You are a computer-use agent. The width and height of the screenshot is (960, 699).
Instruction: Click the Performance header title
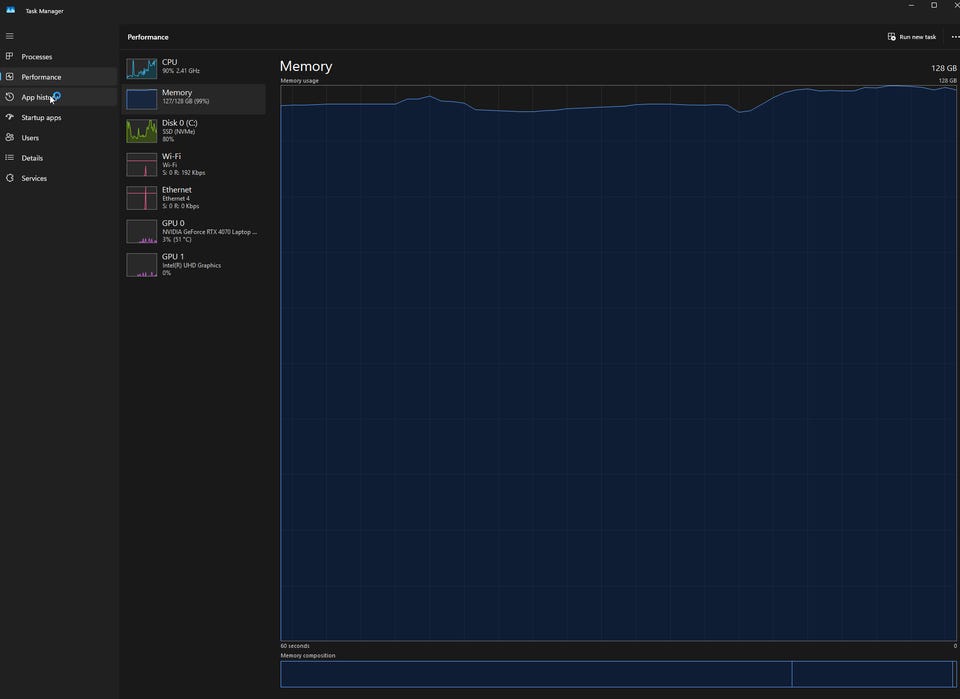148,37
